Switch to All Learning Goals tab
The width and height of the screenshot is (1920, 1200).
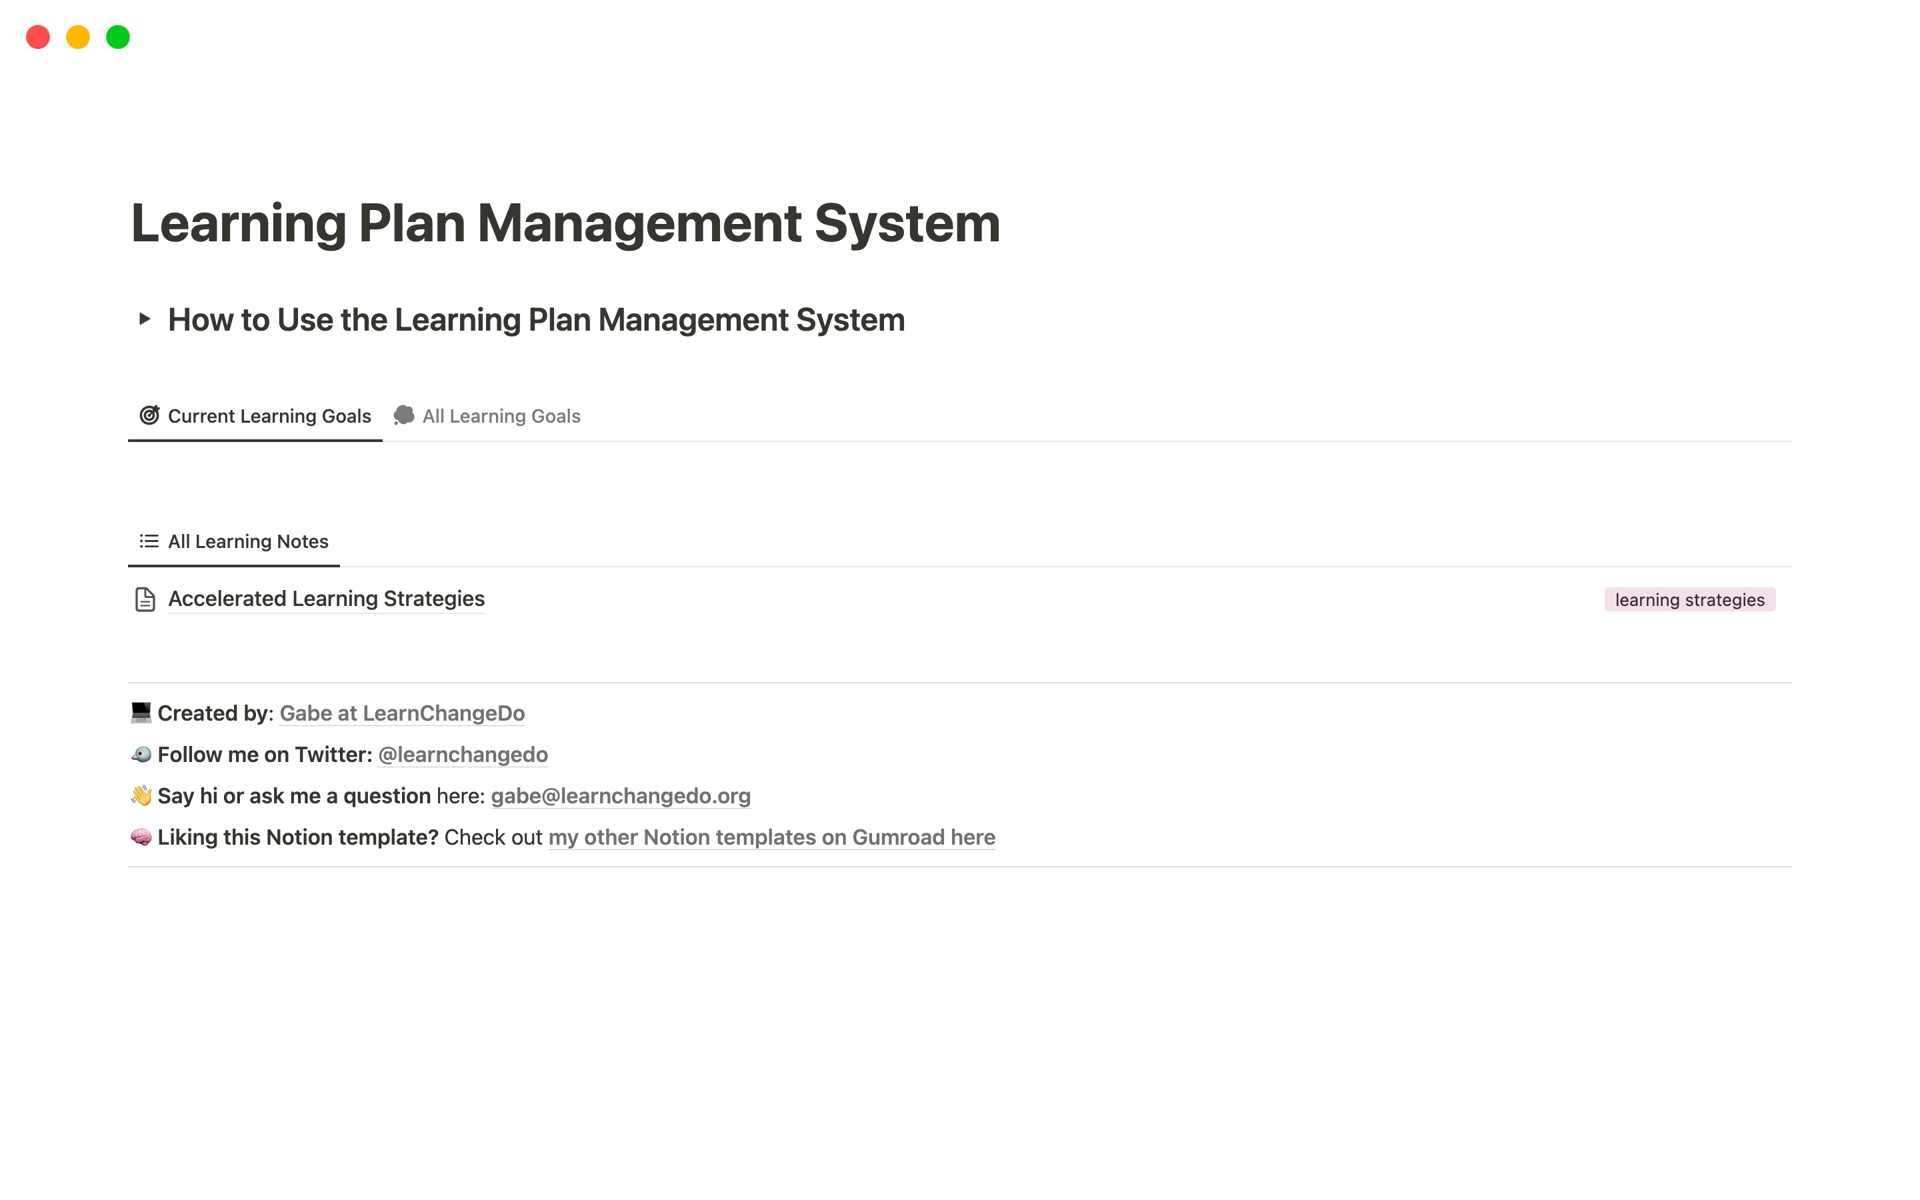[x=502, y=415]
